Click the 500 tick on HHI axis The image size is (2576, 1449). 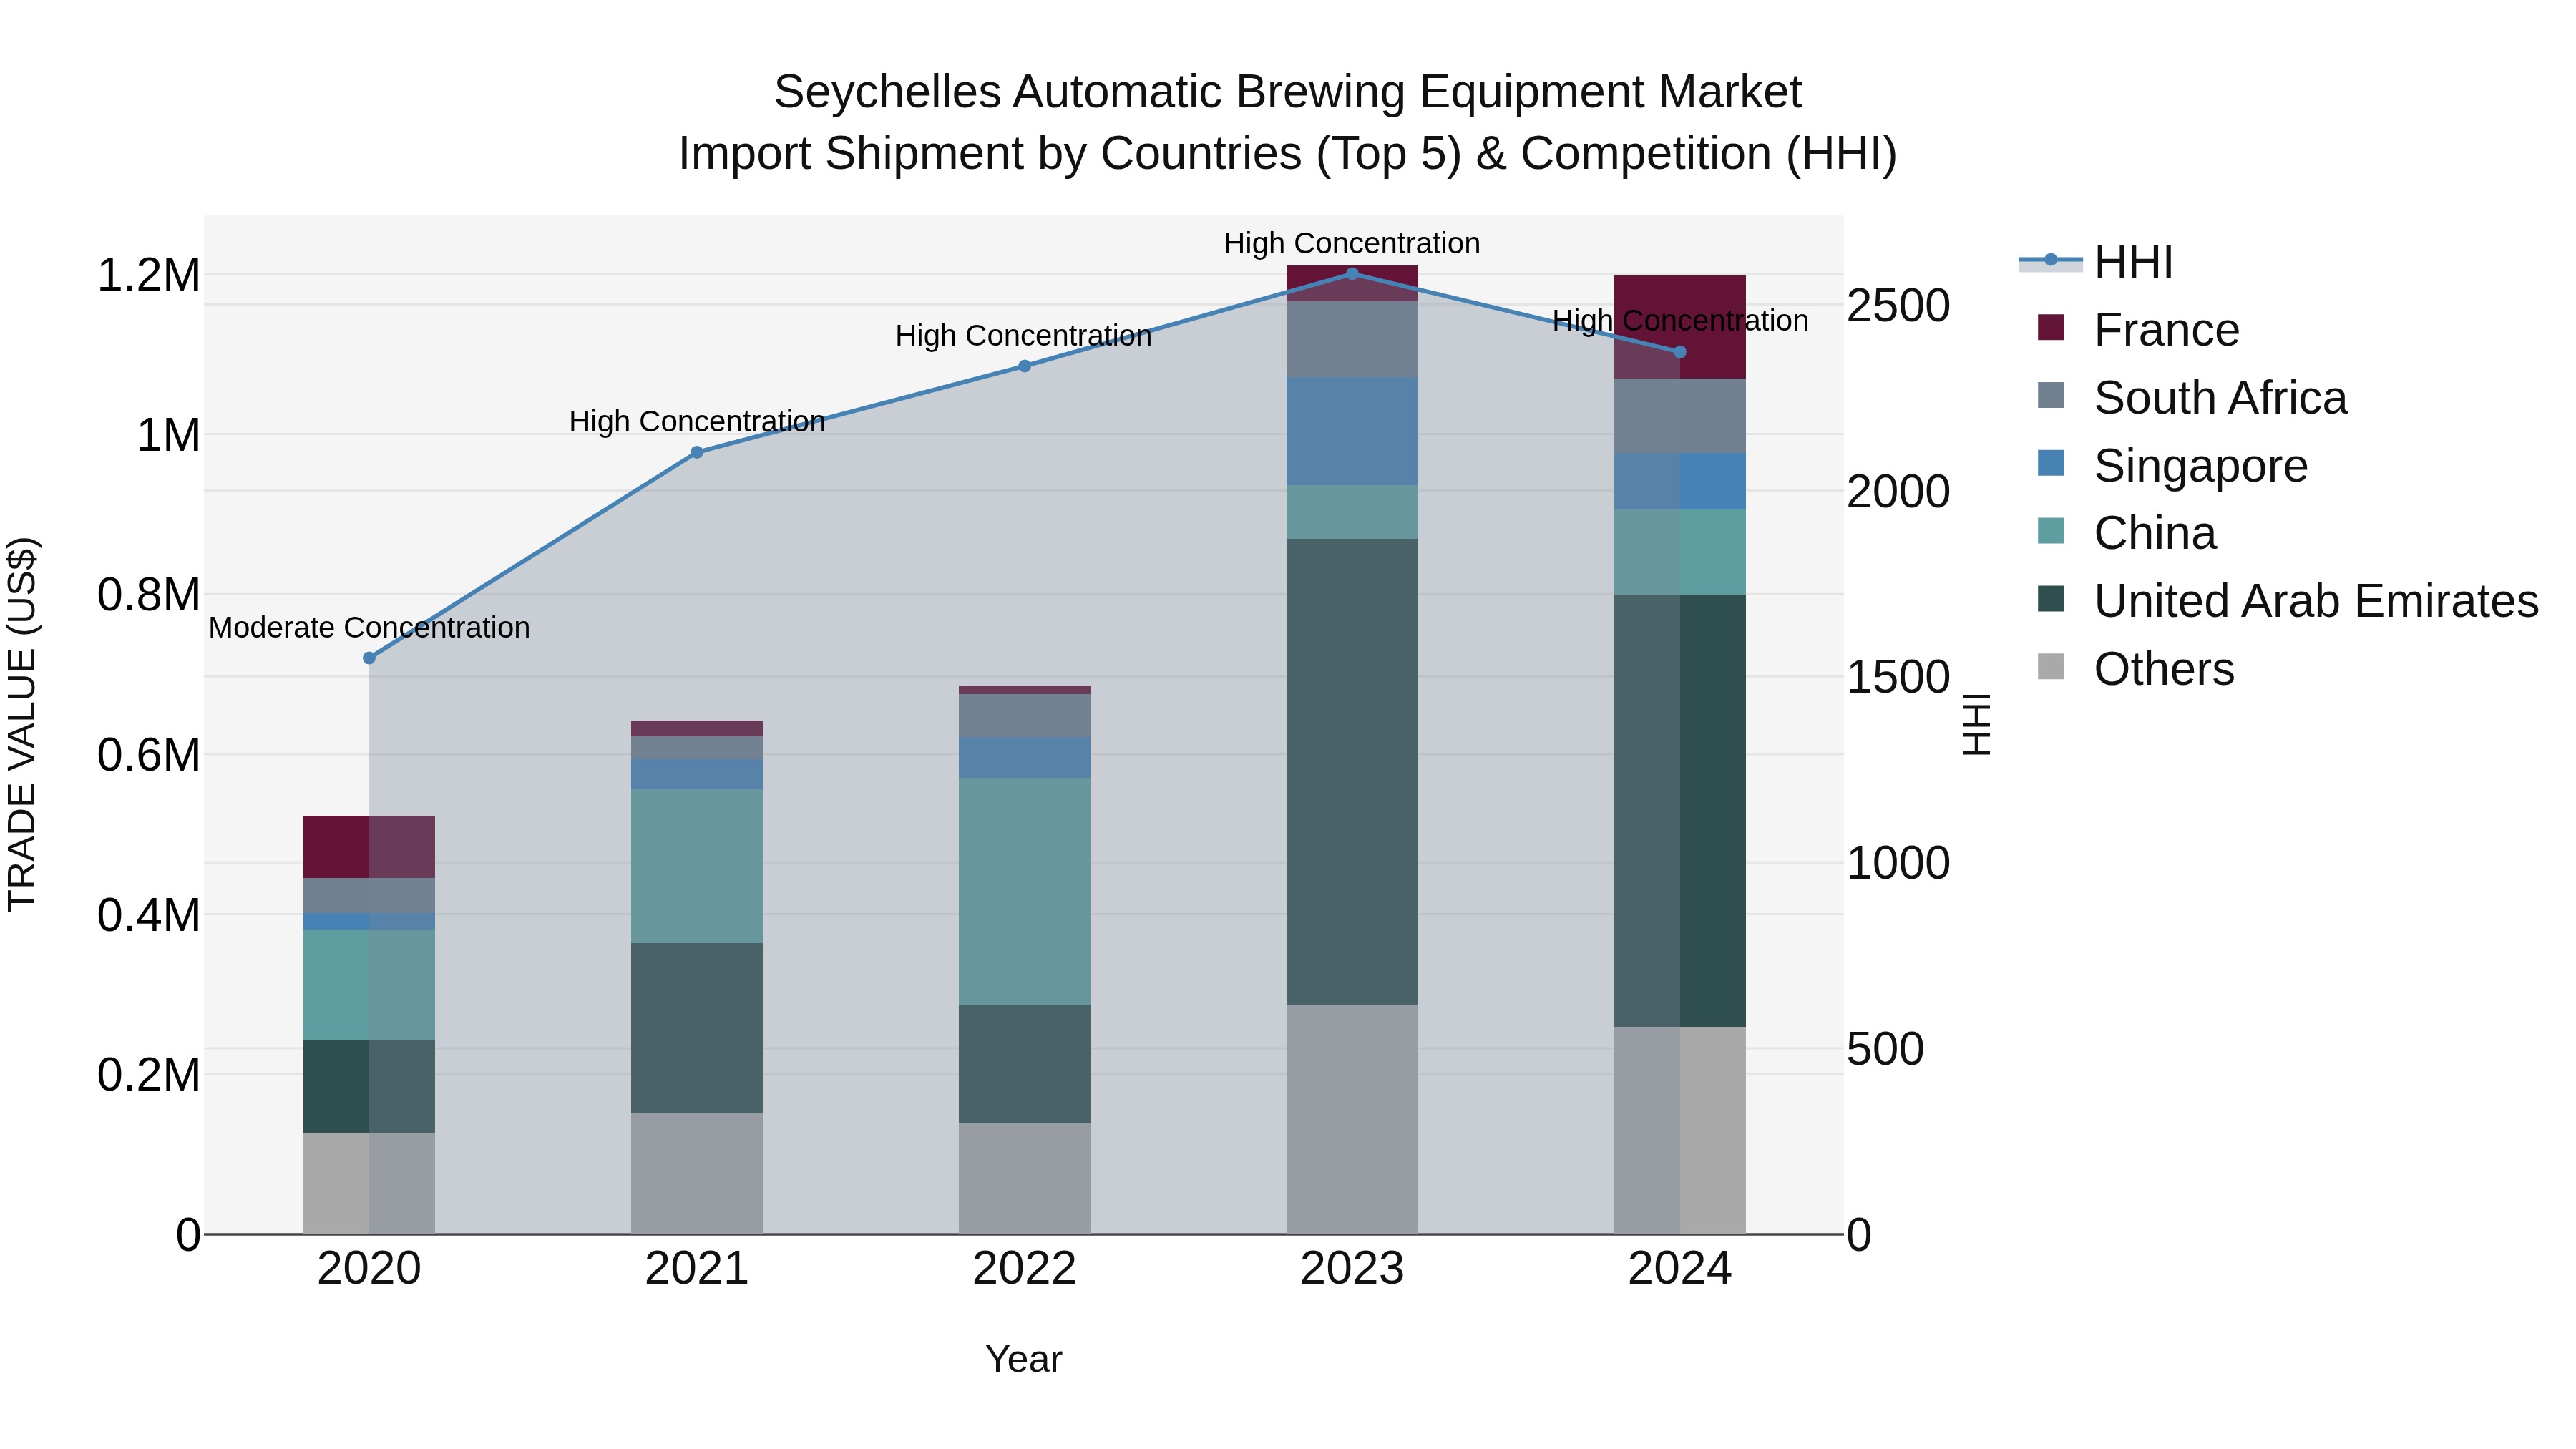coord(1885,1049)
